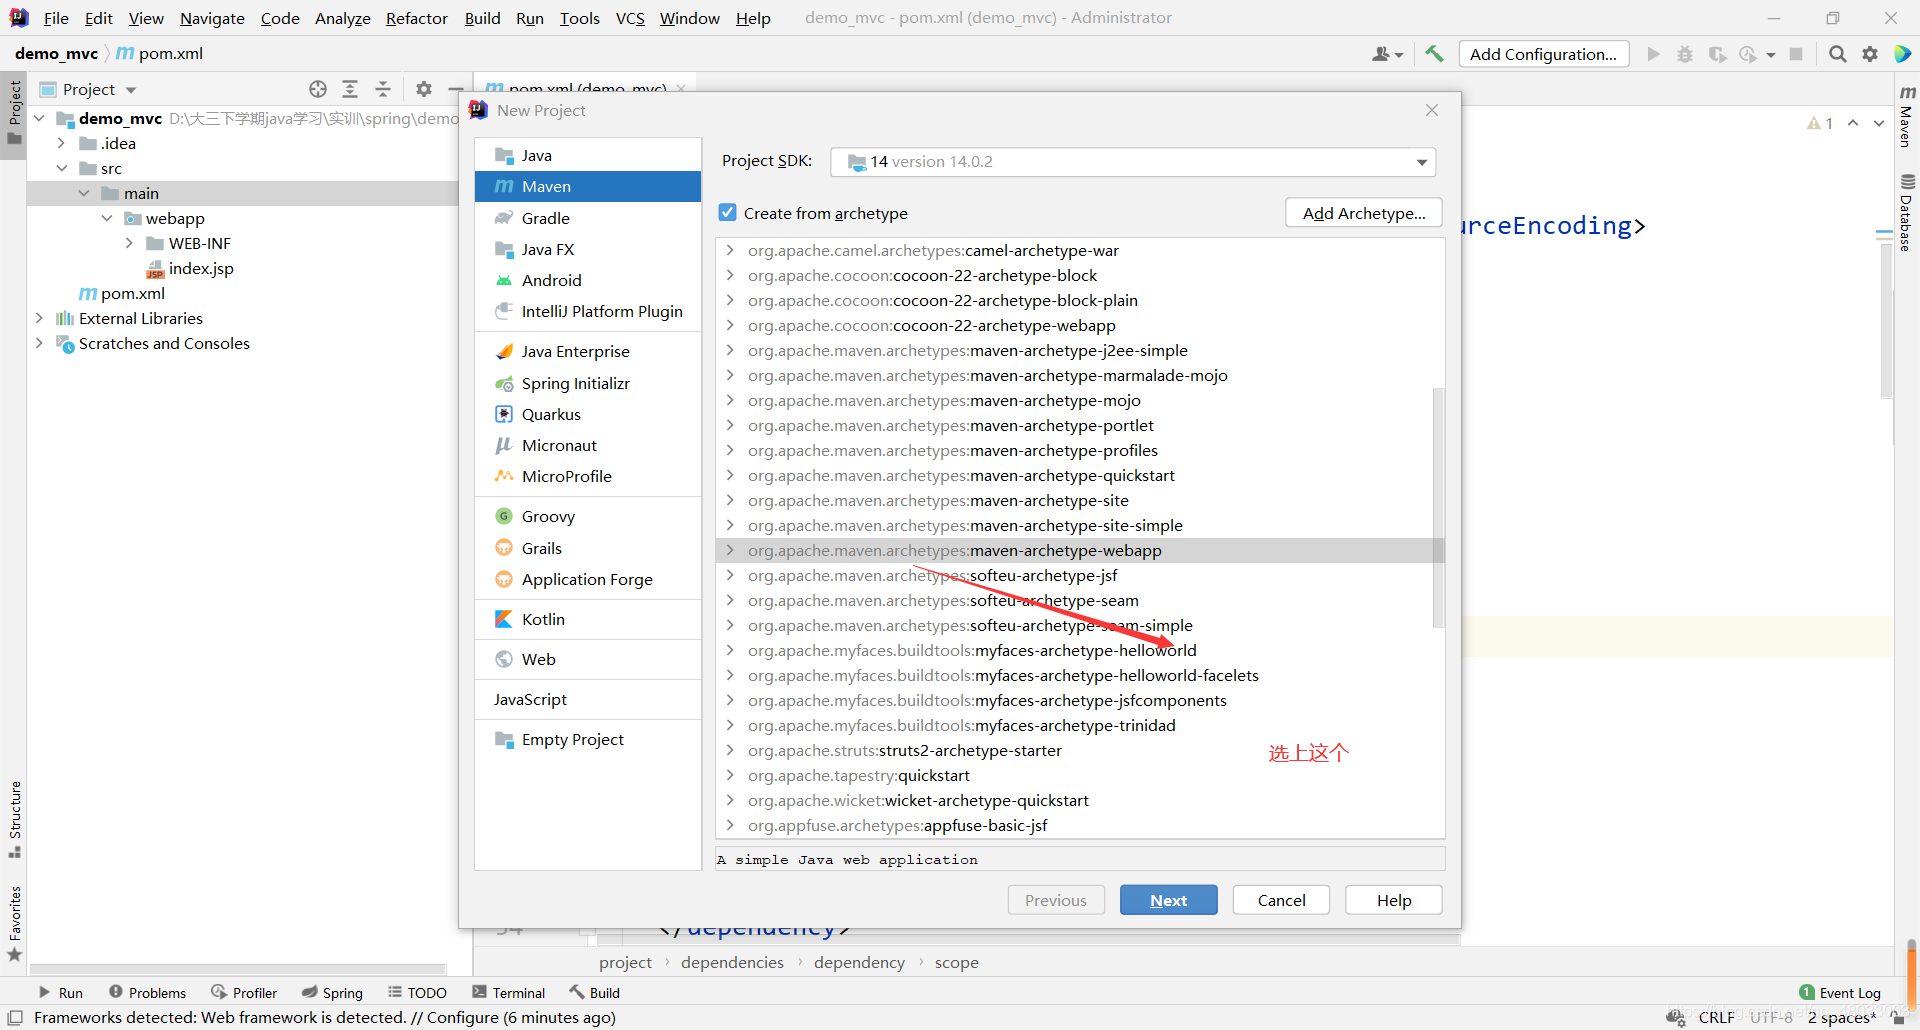
Task: Open File menu
Action: [56, 18]
